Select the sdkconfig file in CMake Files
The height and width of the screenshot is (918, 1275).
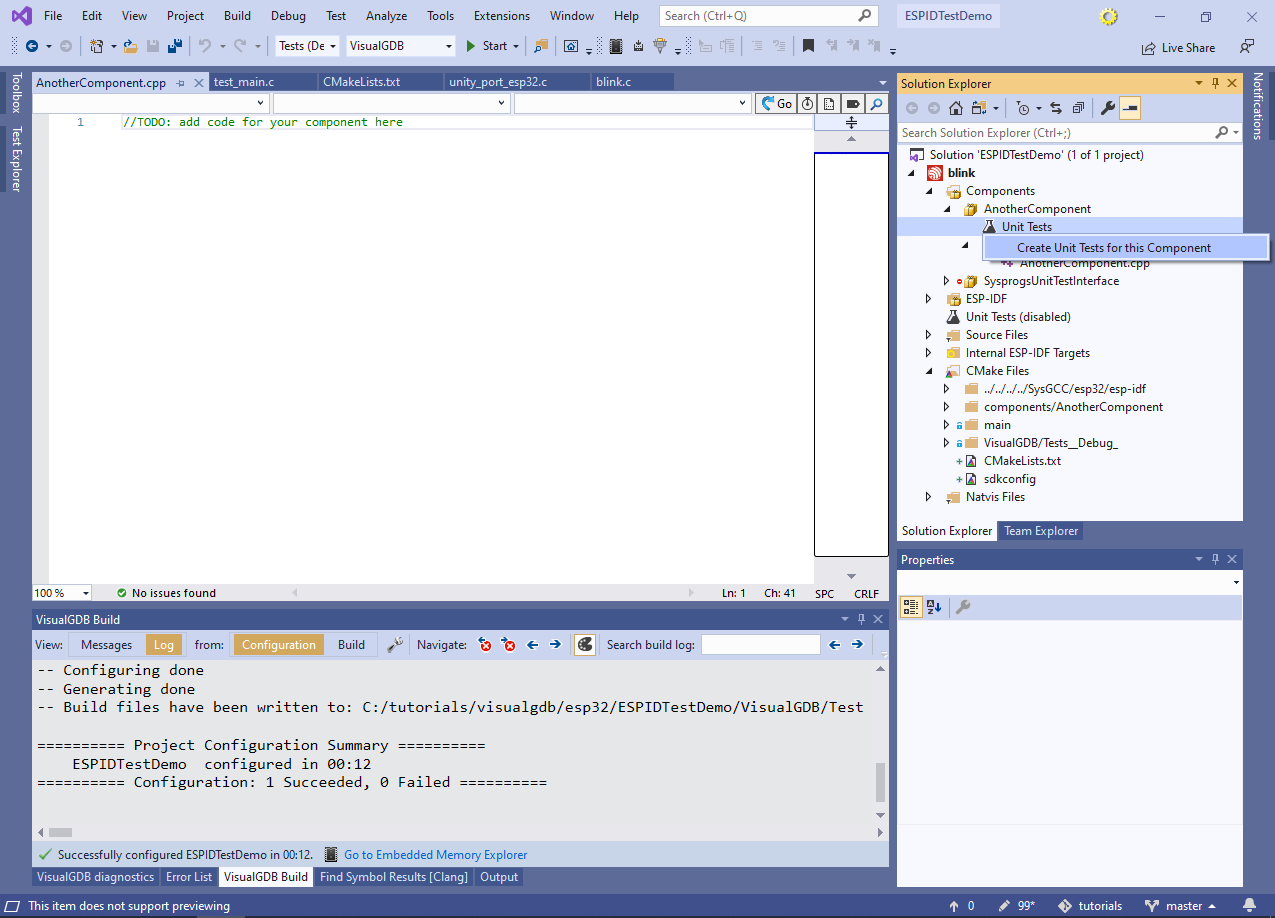[1009, 479]
